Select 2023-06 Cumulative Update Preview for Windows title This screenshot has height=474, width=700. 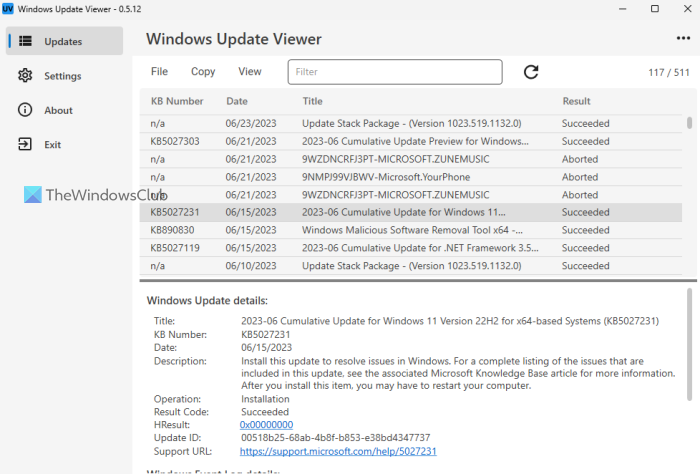[x=415, y=141]
